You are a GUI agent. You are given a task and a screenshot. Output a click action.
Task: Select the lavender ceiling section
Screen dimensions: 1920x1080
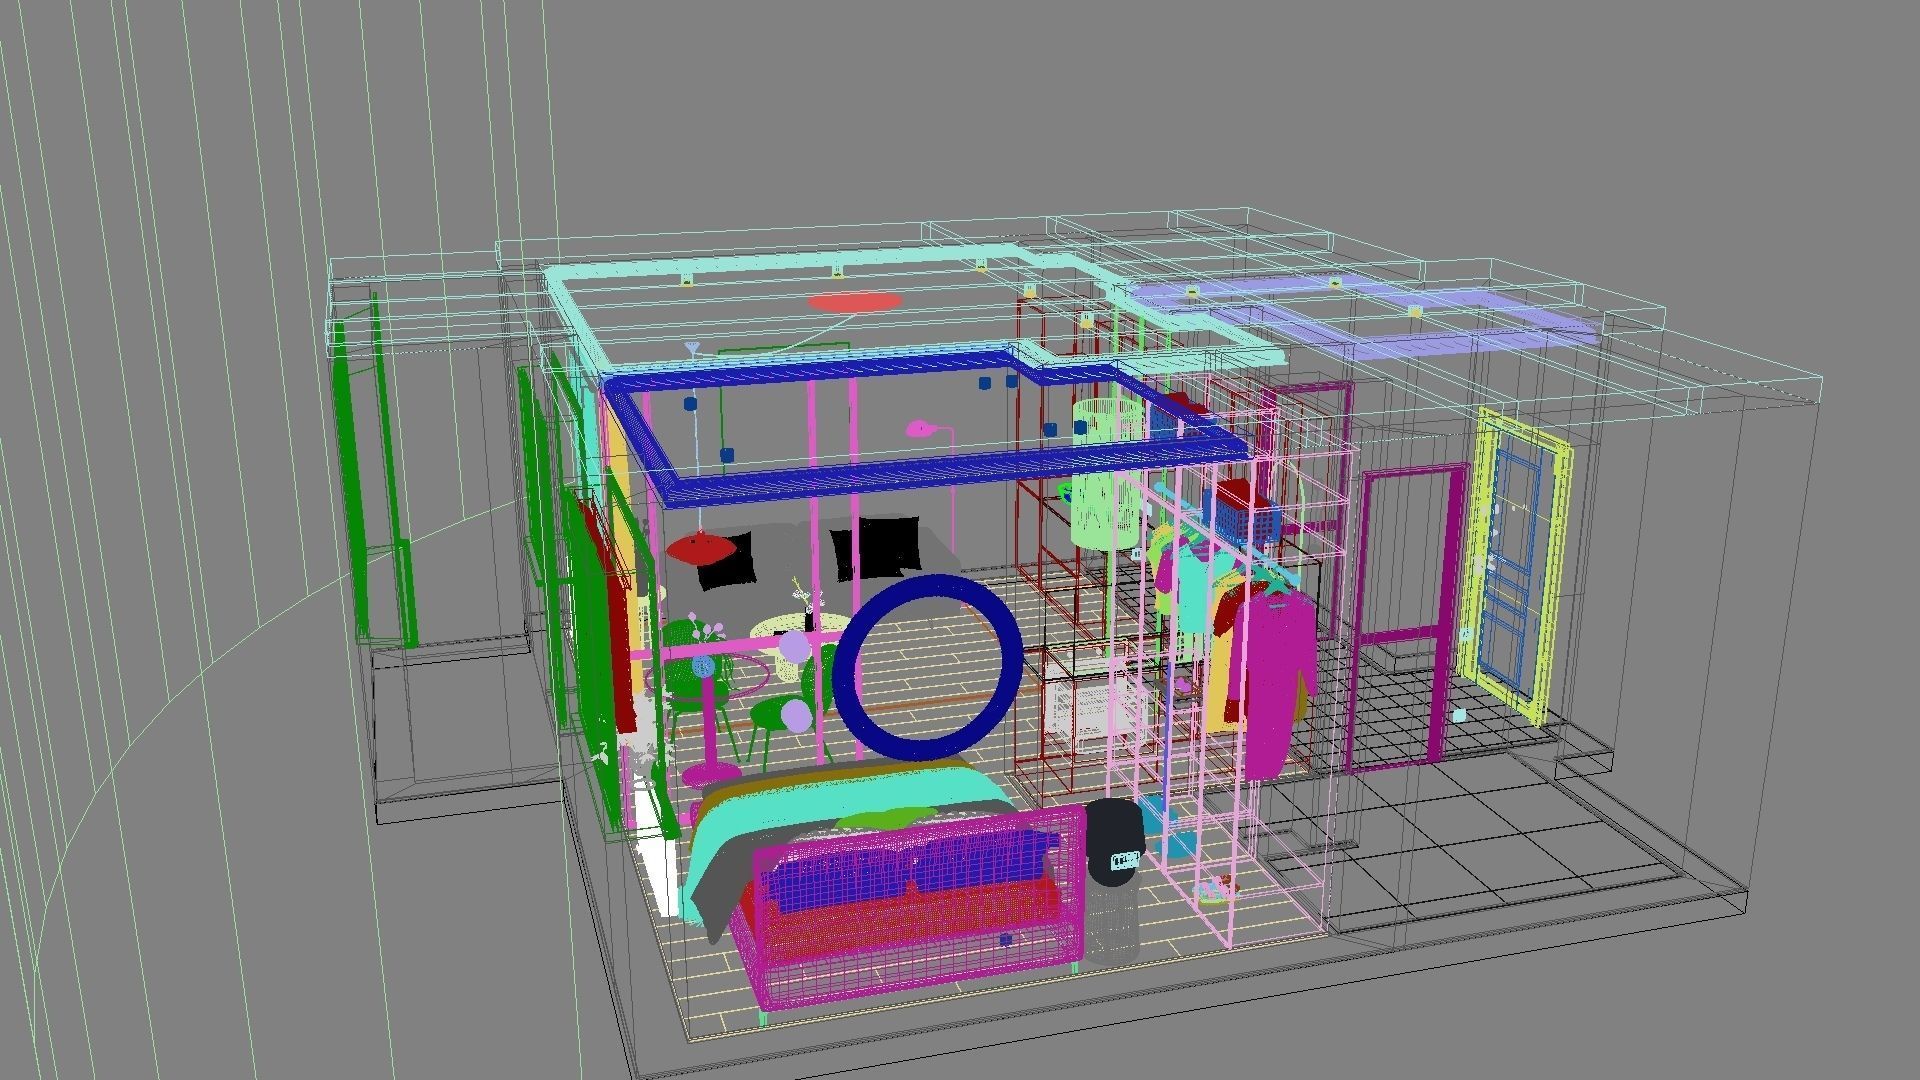[x=1360, y=318]
